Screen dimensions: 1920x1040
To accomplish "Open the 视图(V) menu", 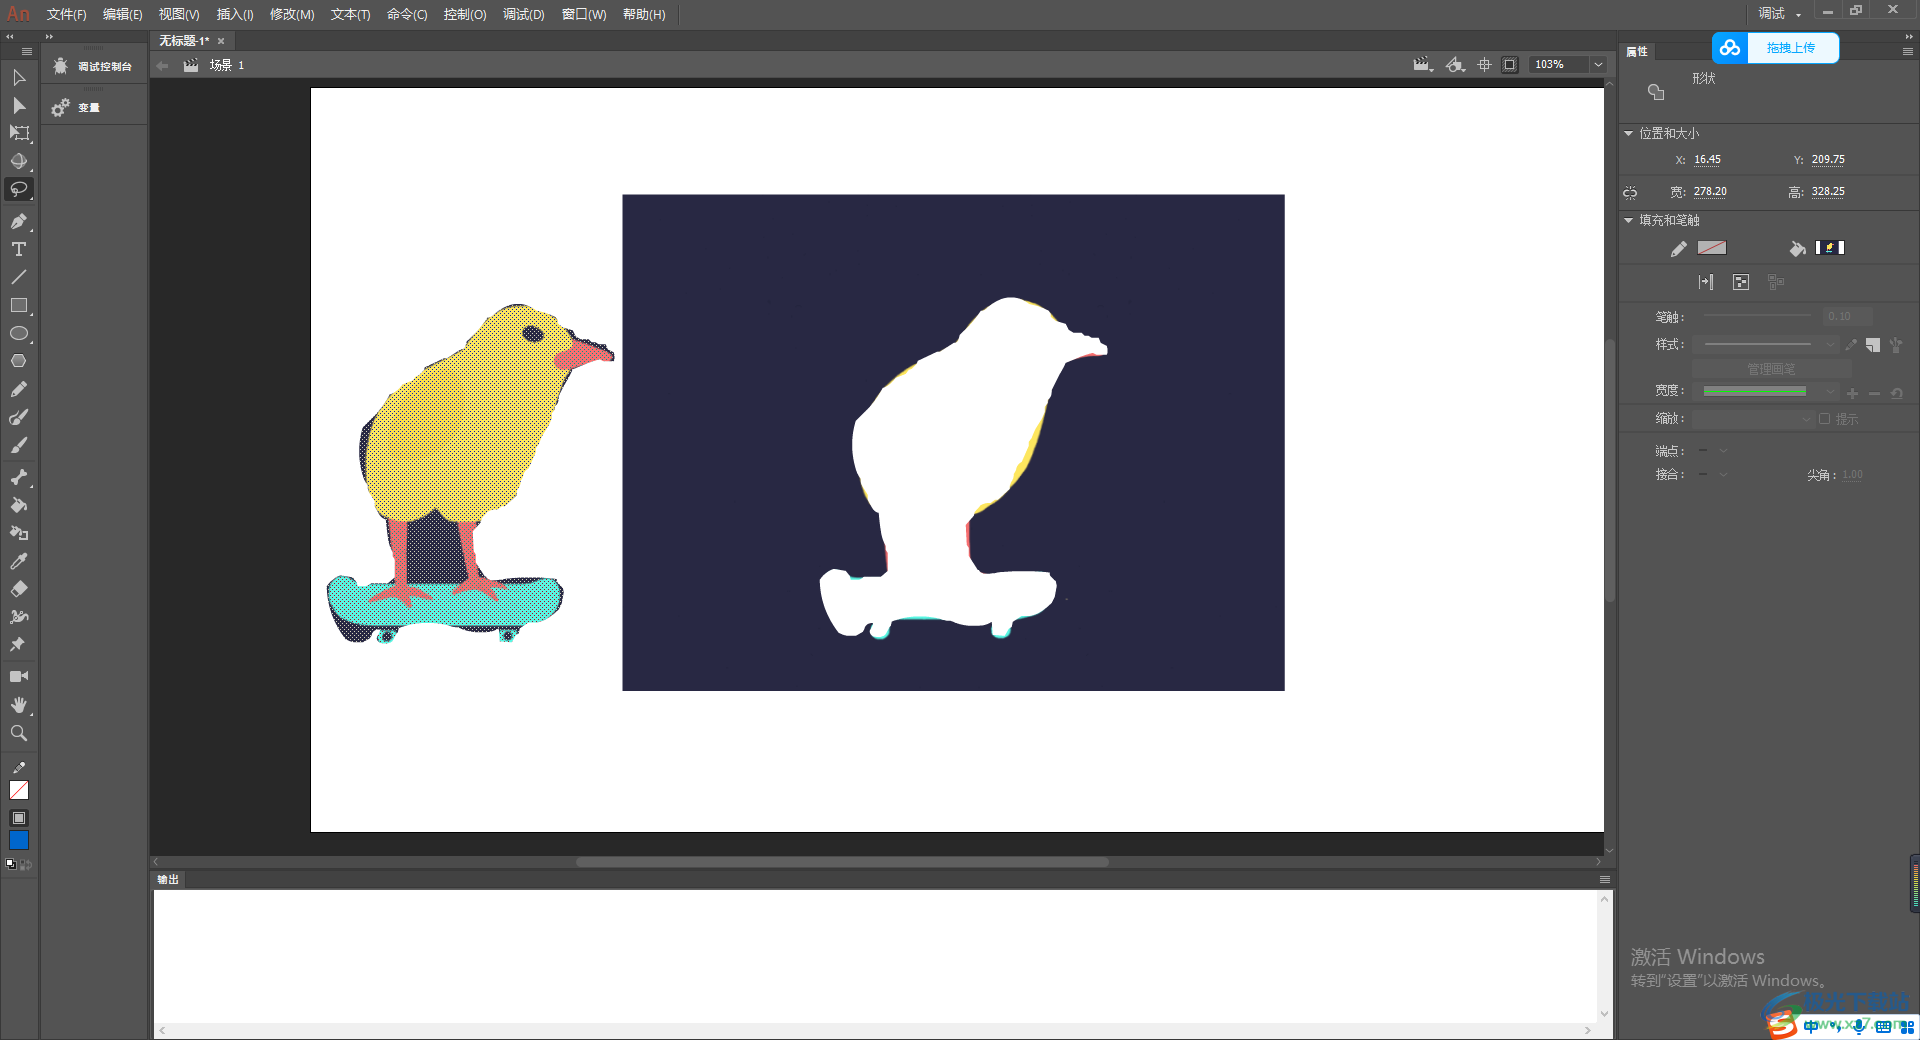I will click(x=179, y=14).
